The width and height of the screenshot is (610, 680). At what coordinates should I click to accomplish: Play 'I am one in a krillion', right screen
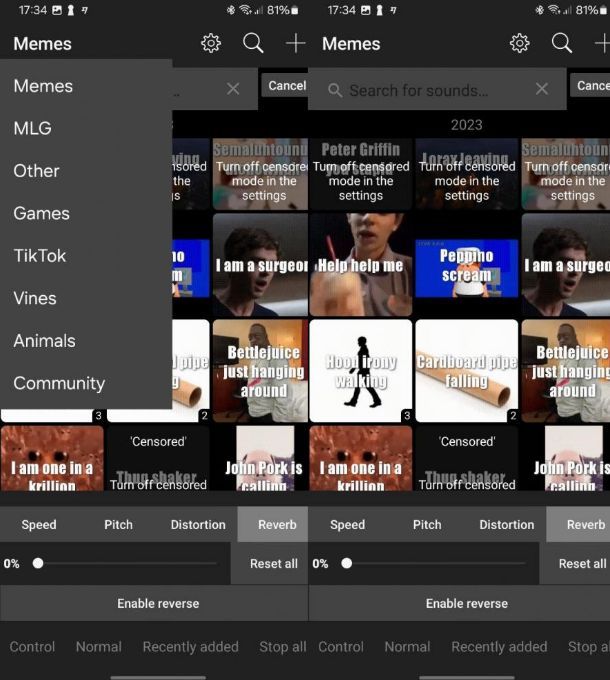point(361,458)
